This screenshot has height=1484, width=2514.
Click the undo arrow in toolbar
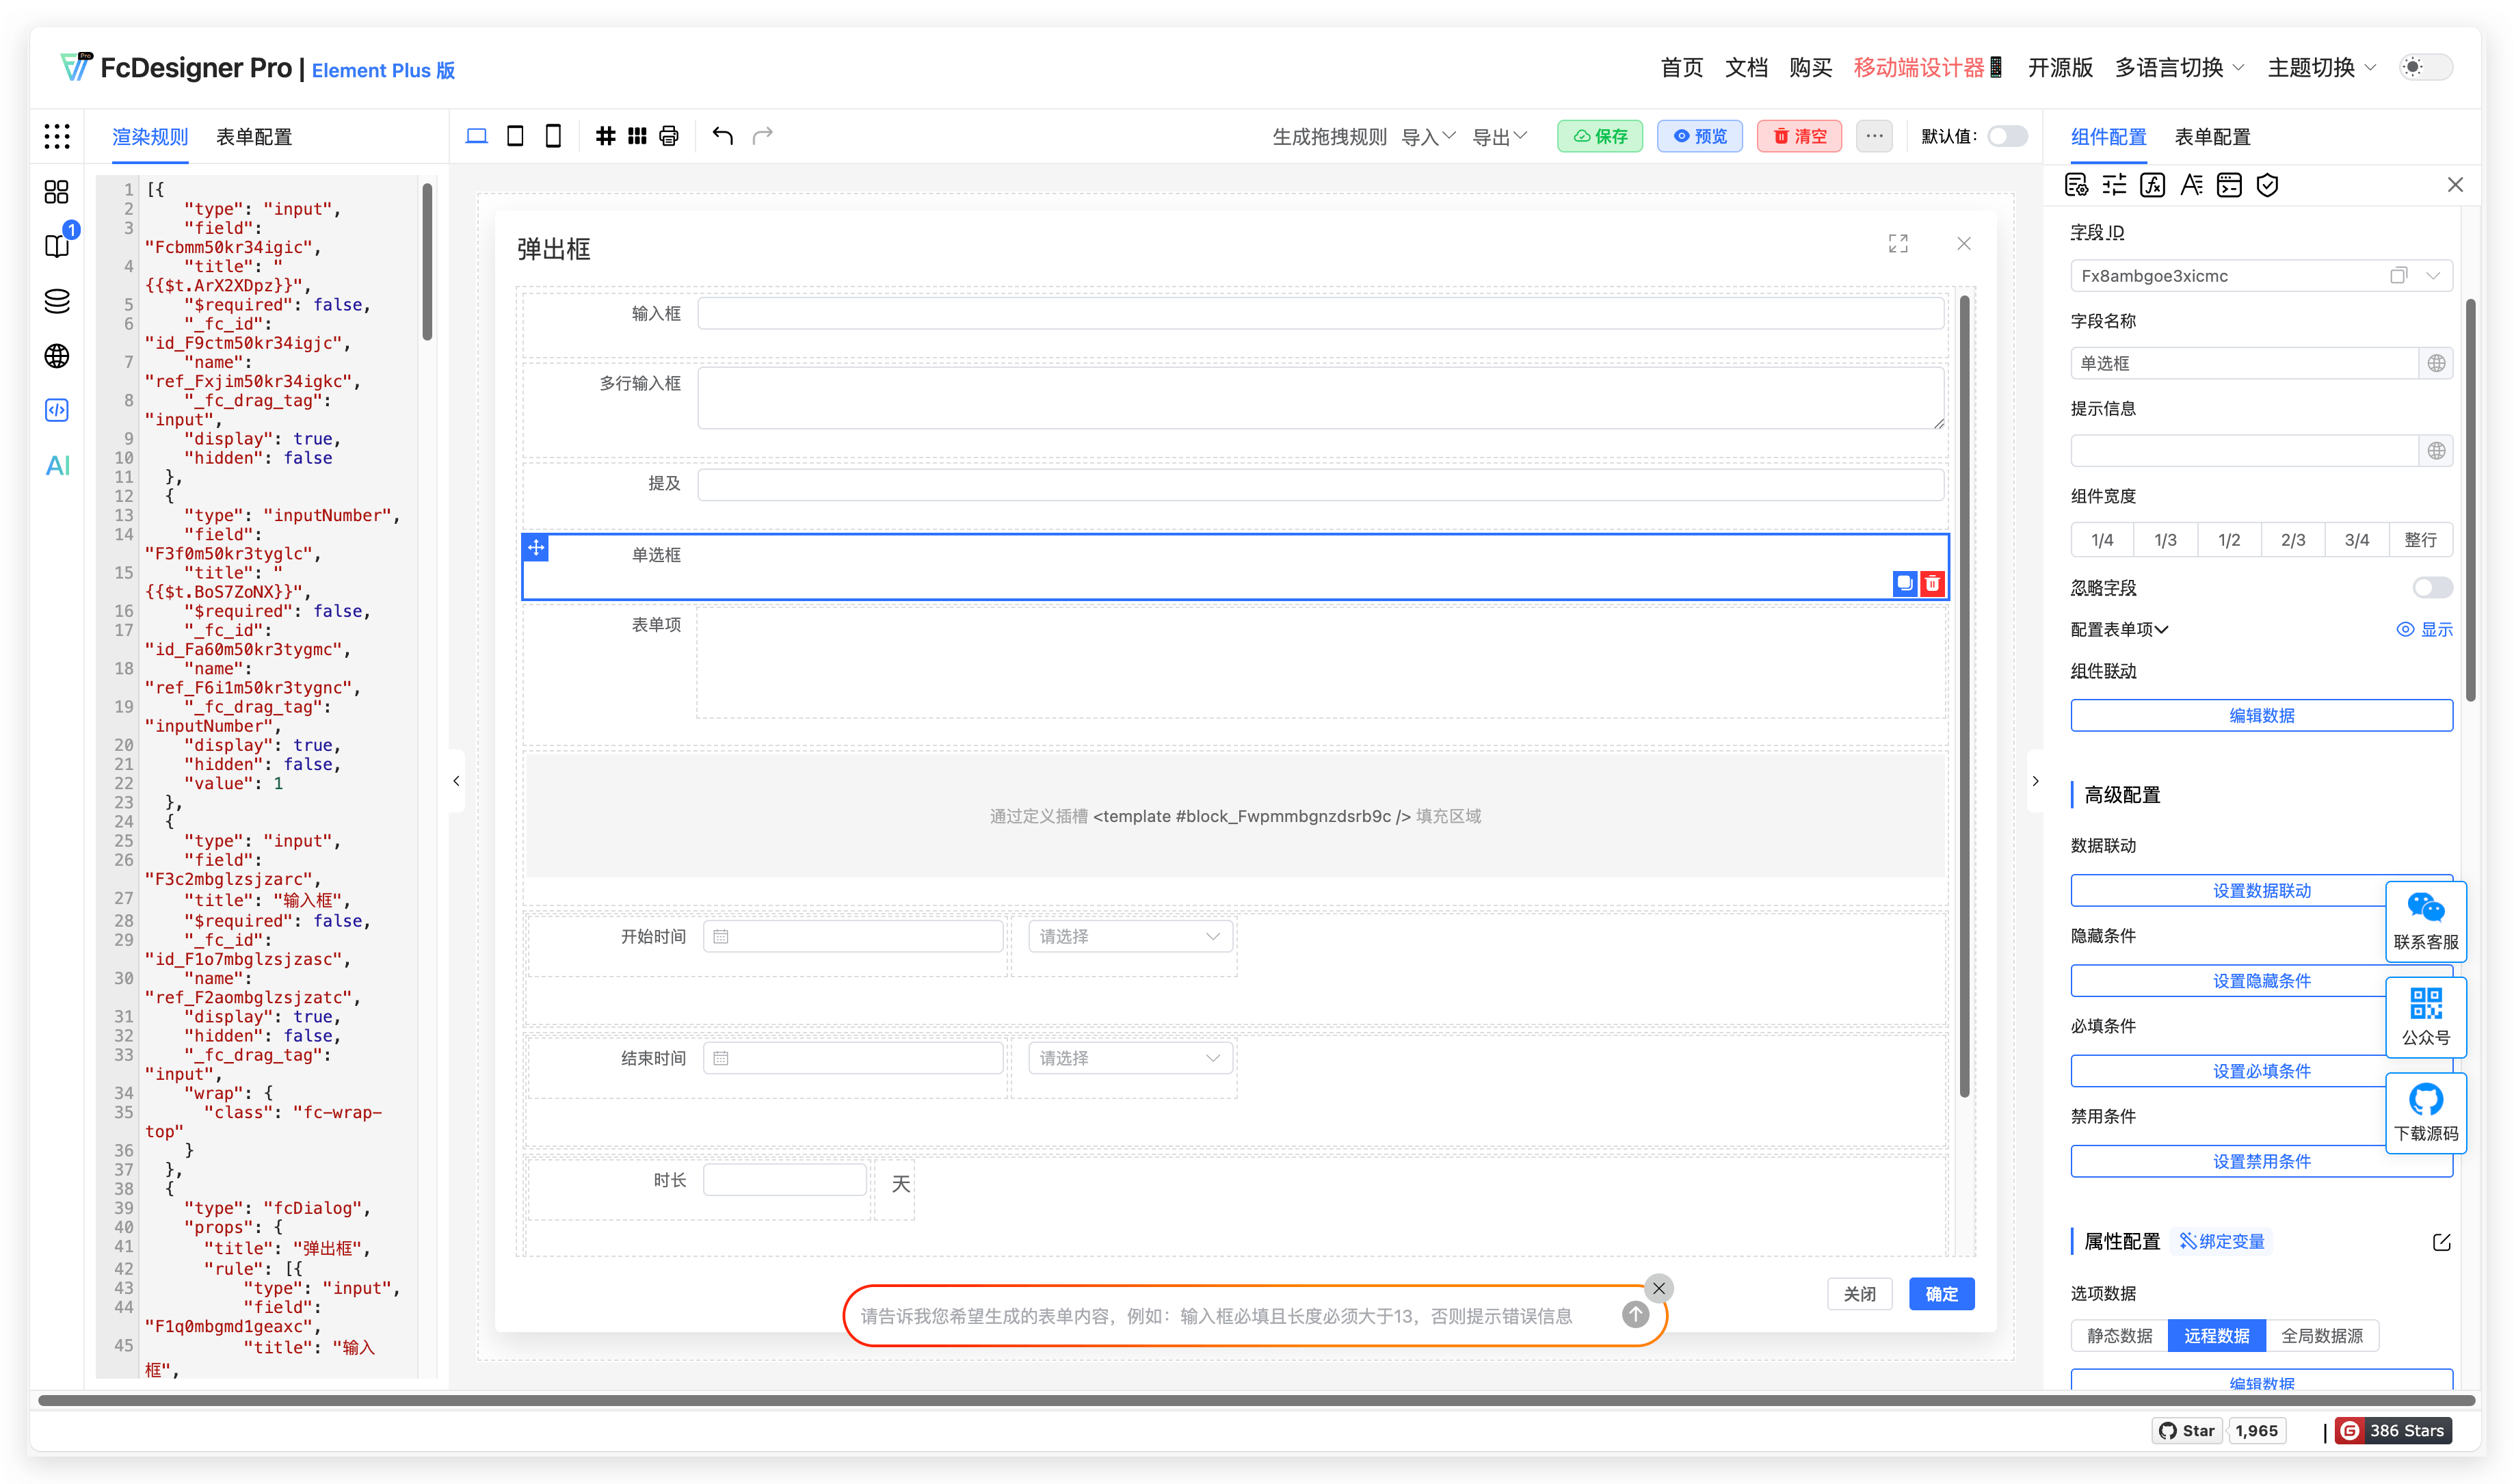[x=722, y=135]
